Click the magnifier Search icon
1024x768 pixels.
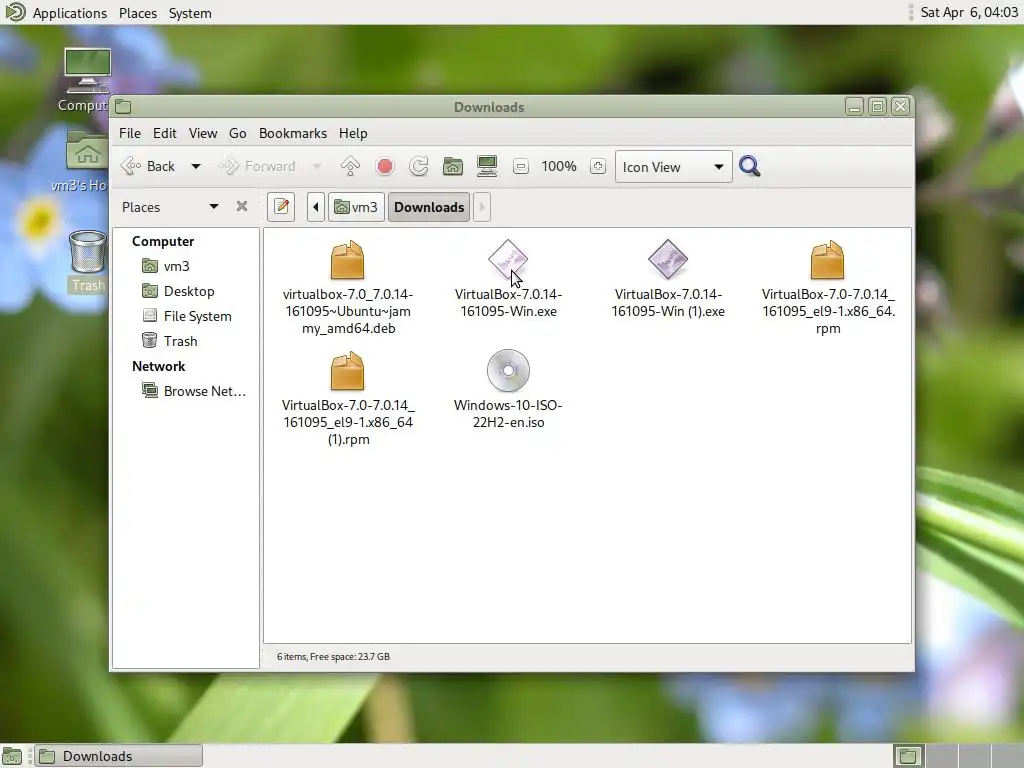750,167
